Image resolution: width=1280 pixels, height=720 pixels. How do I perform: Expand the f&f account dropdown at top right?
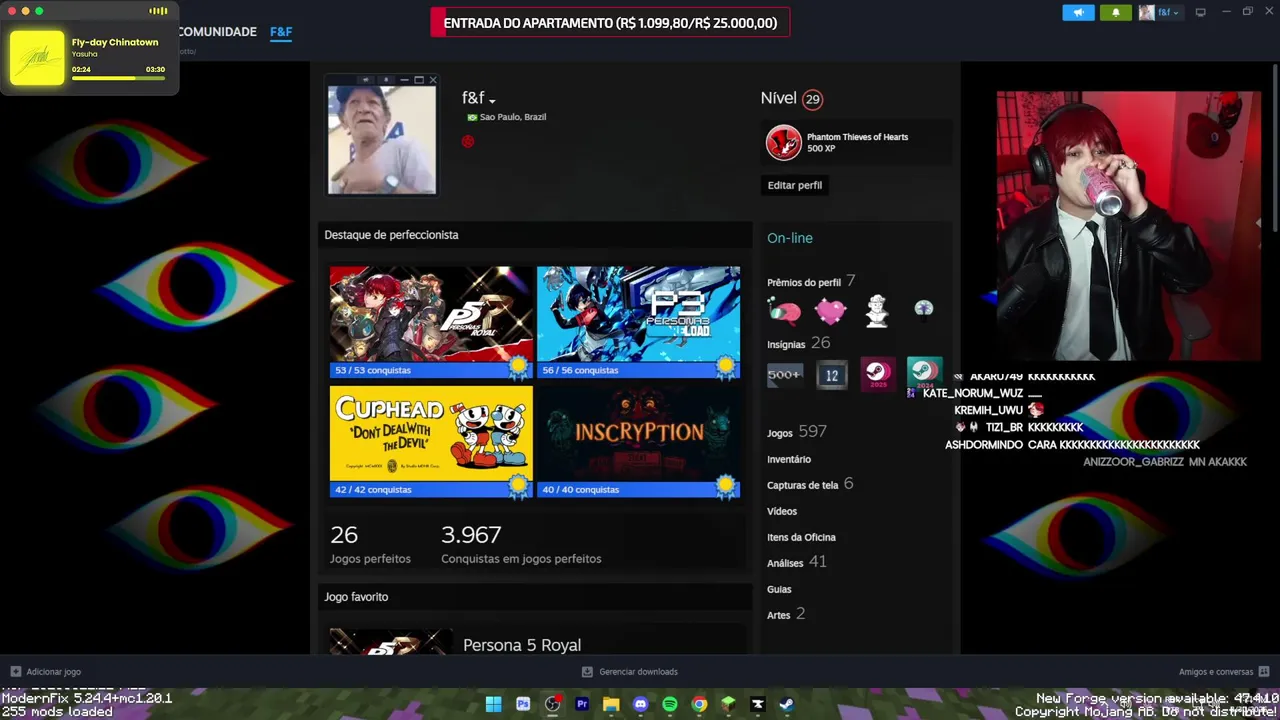1160,13
